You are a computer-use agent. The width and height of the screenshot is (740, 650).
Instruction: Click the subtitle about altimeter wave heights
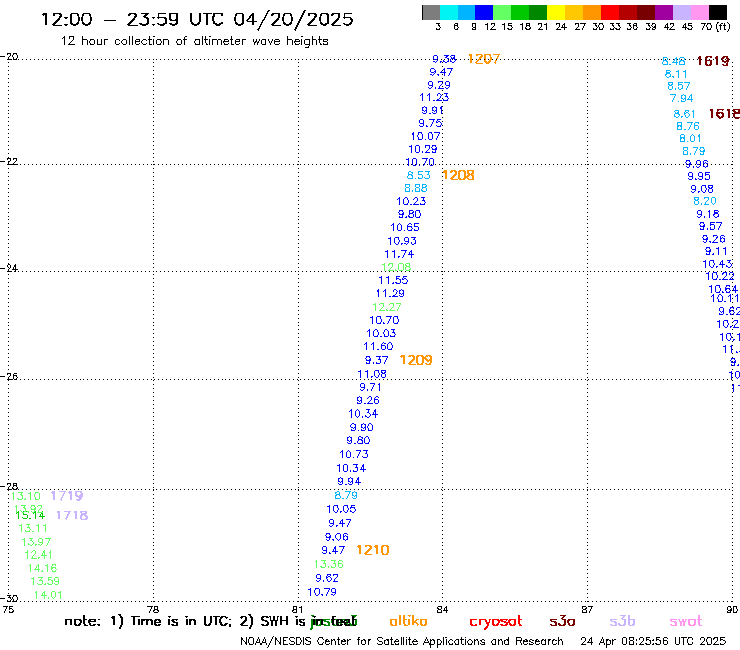click(x=194, y=41)
